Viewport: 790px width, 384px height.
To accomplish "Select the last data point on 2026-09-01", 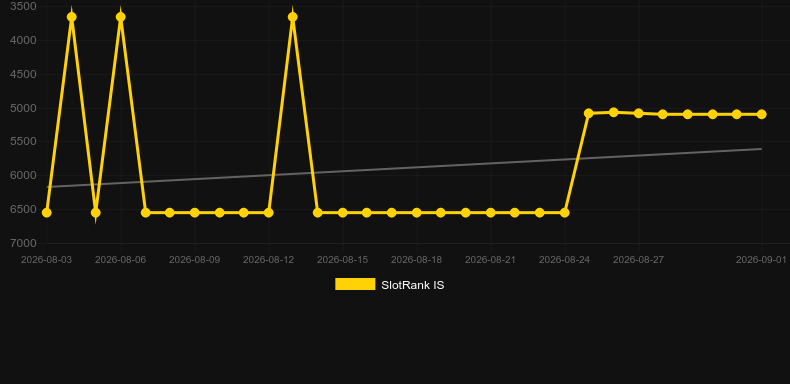I will (x=761, y=114).
